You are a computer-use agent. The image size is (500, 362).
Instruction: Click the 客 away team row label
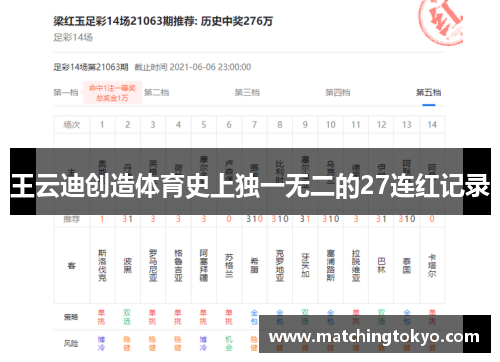(72, 266)
